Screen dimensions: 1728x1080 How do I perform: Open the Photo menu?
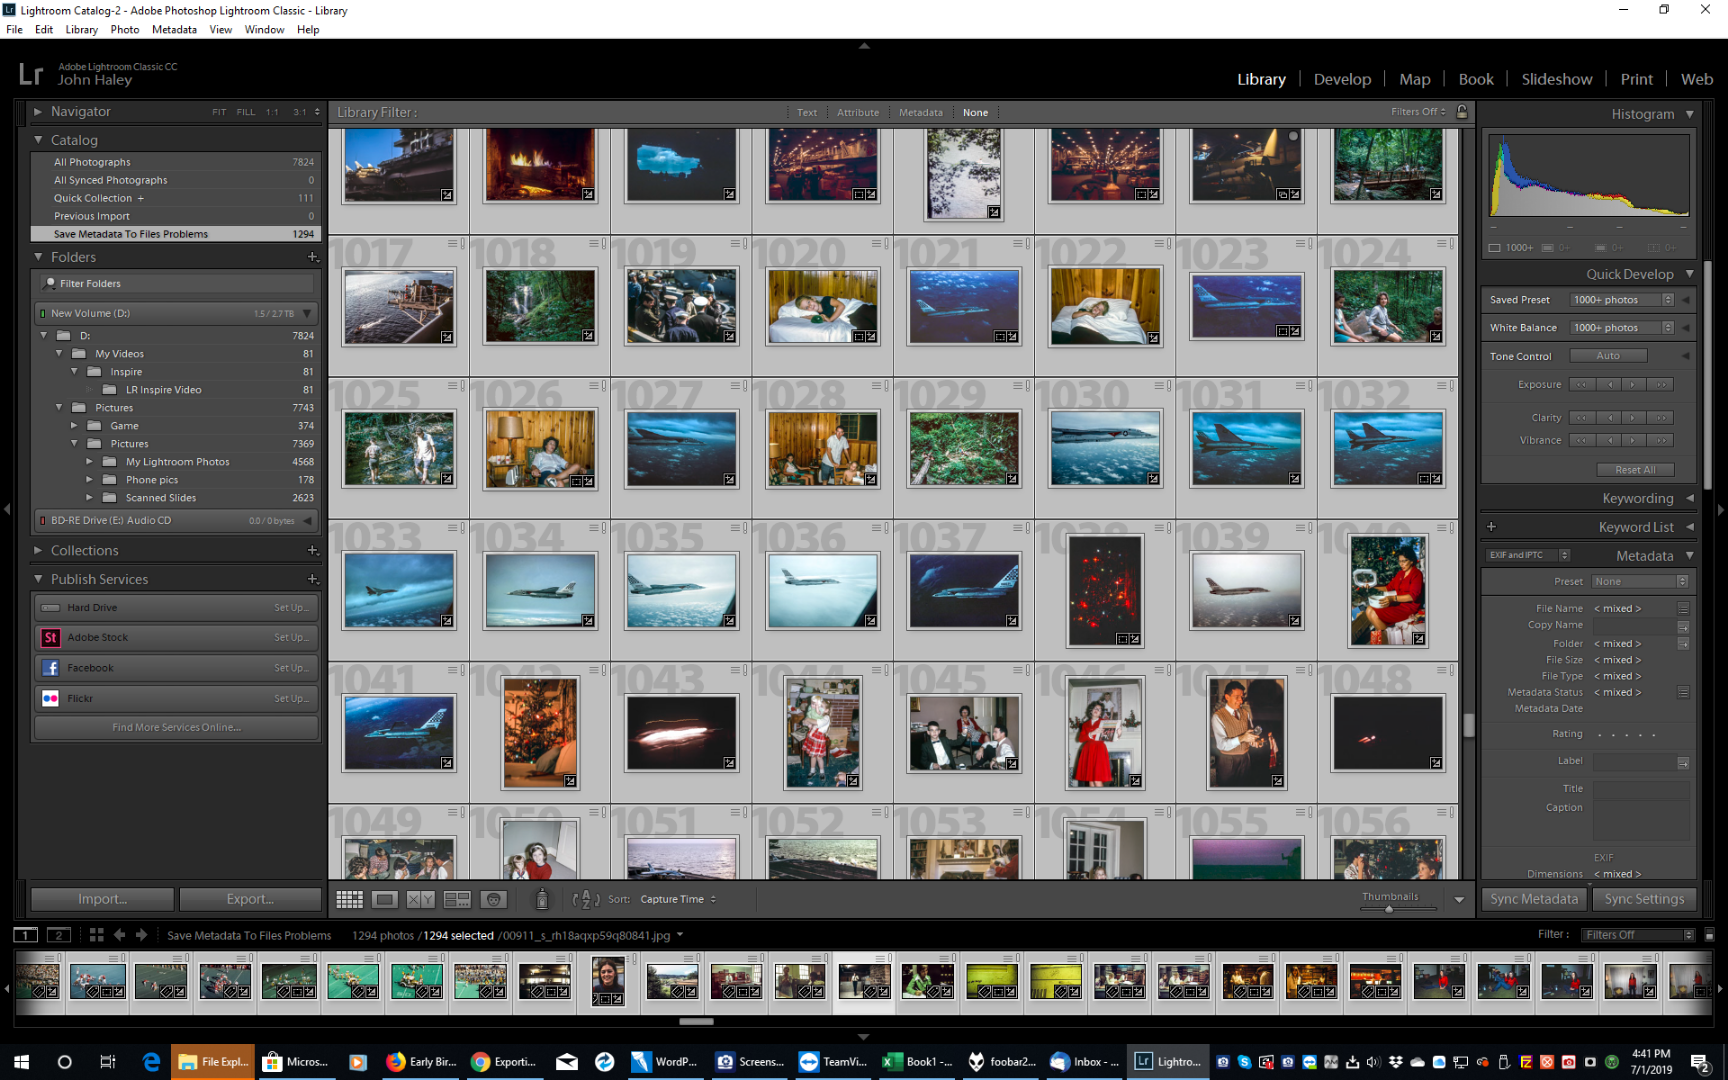[x=125, y=29]
